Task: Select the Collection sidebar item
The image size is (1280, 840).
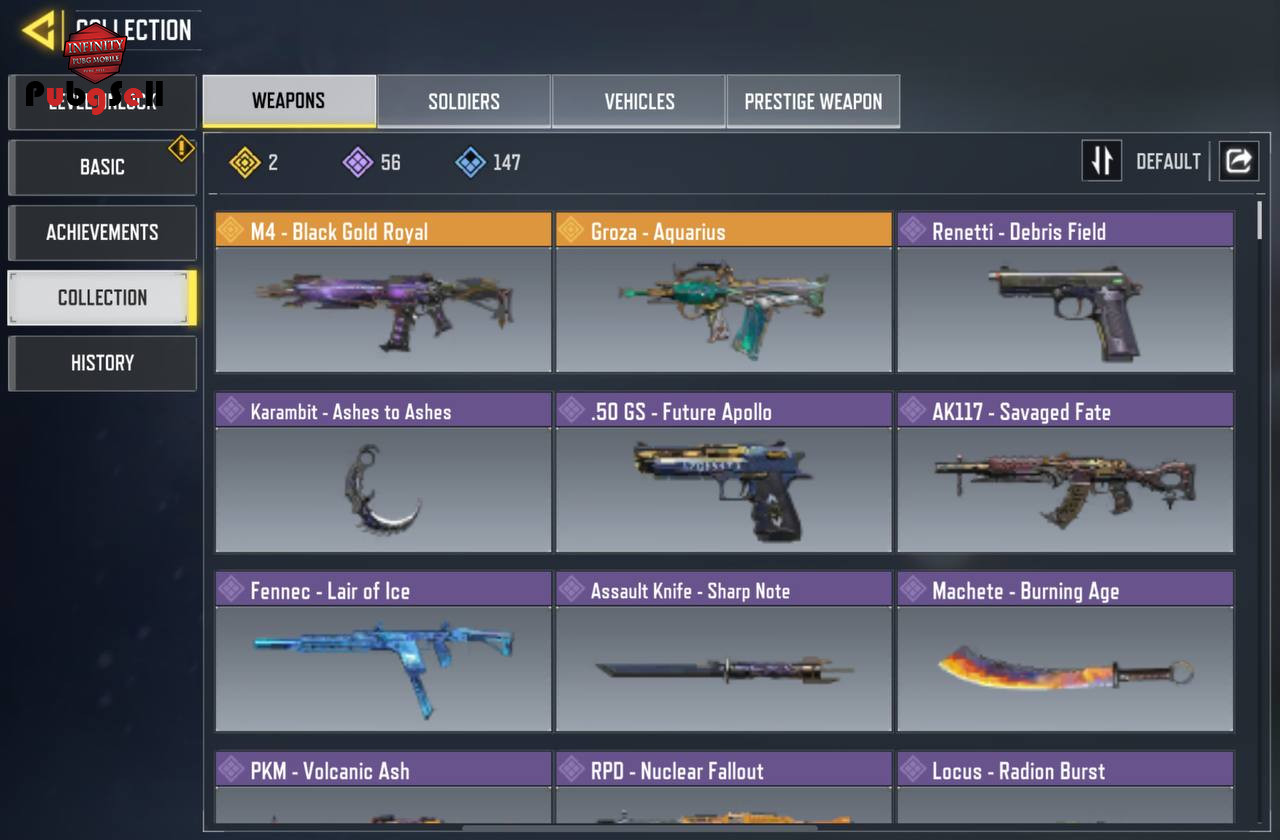Action: [x=102, y=297]
